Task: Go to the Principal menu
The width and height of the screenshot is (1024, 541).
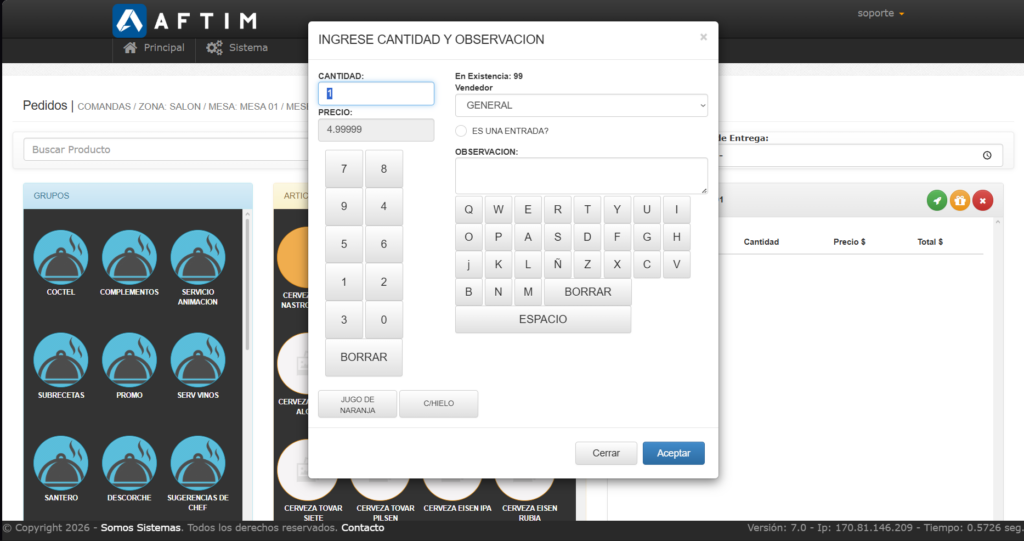Action: [154, 48]
